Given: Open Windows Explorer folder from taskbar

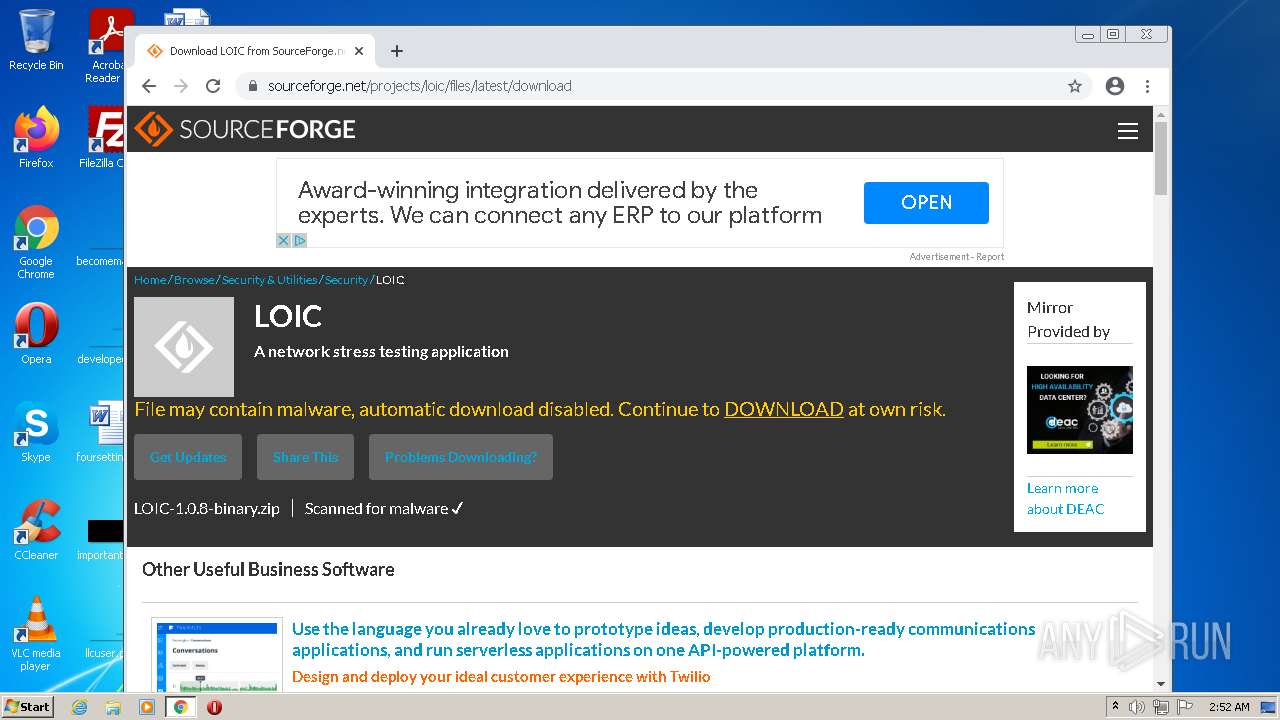Looking at the screenshot, I should tap(113, 707).
